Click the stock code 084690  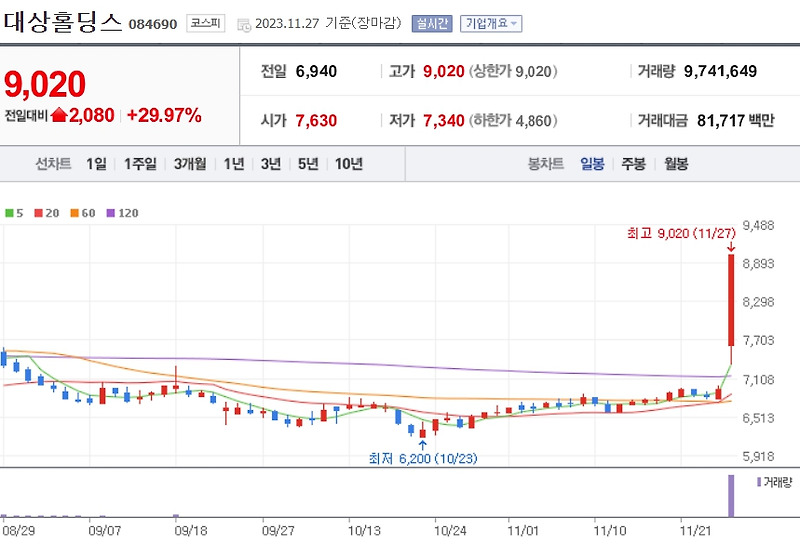[153, 24]
